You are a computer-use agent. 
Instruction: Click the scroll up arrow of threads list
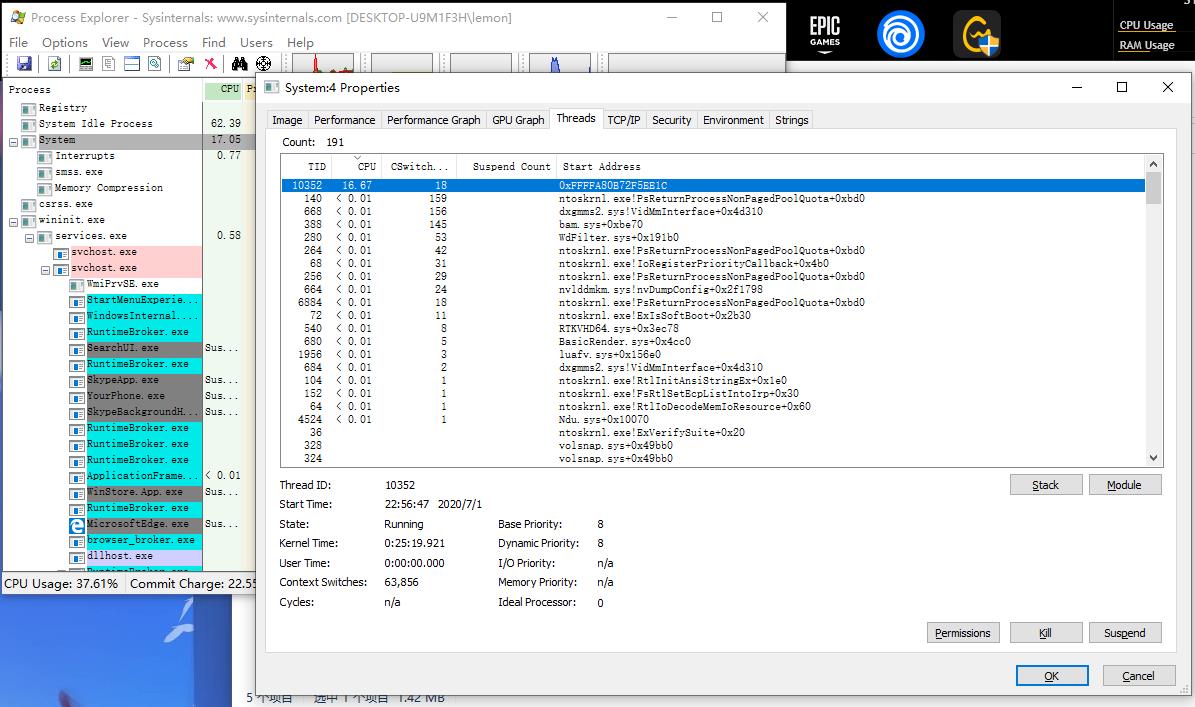[1153, 164]
